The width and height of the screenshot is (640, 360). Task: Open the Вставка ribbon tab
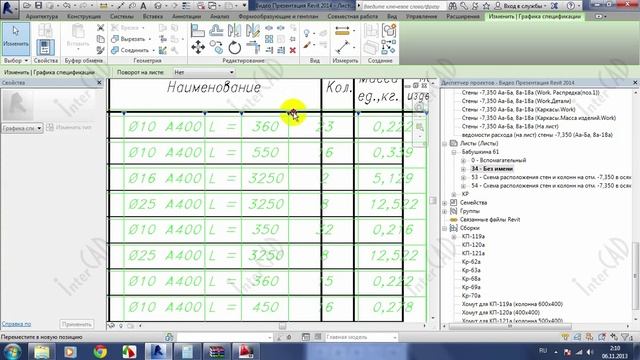pyautogui.click(x=153, y=17)
